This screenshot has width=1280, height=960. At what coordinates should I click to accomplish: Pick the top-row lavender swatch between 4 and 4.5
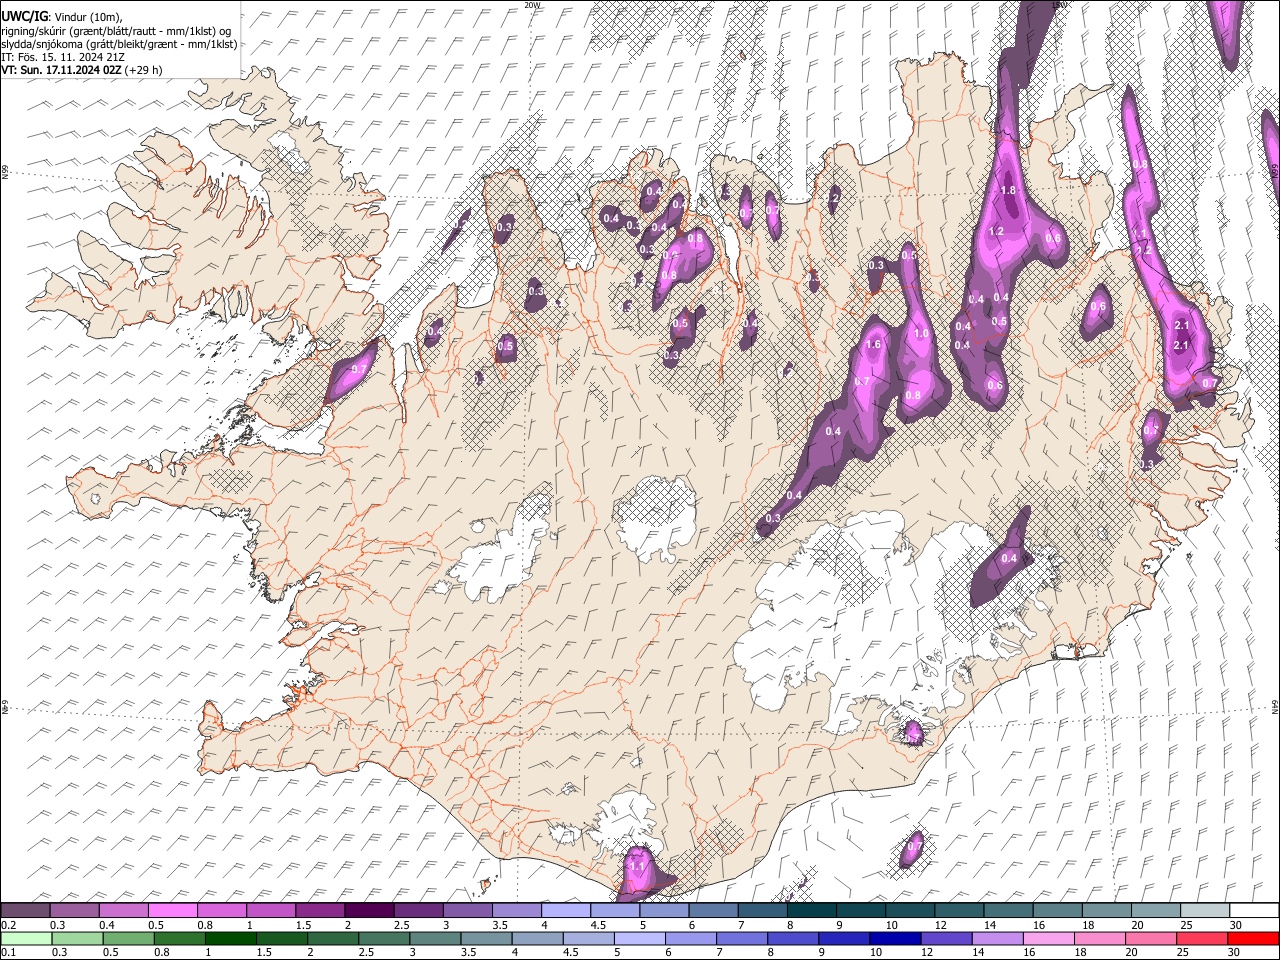(565, 910)
